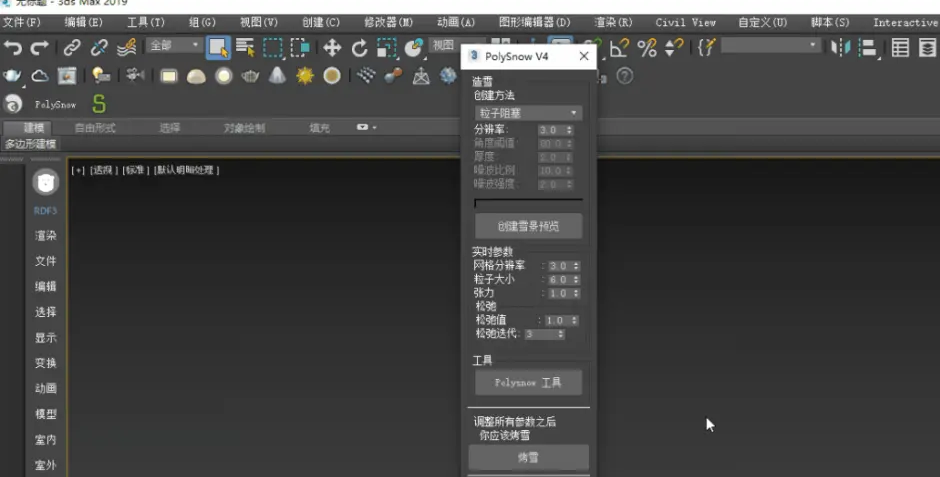Click the cloud render icon
Screen dimensions: 940x477
click(40, 76)
